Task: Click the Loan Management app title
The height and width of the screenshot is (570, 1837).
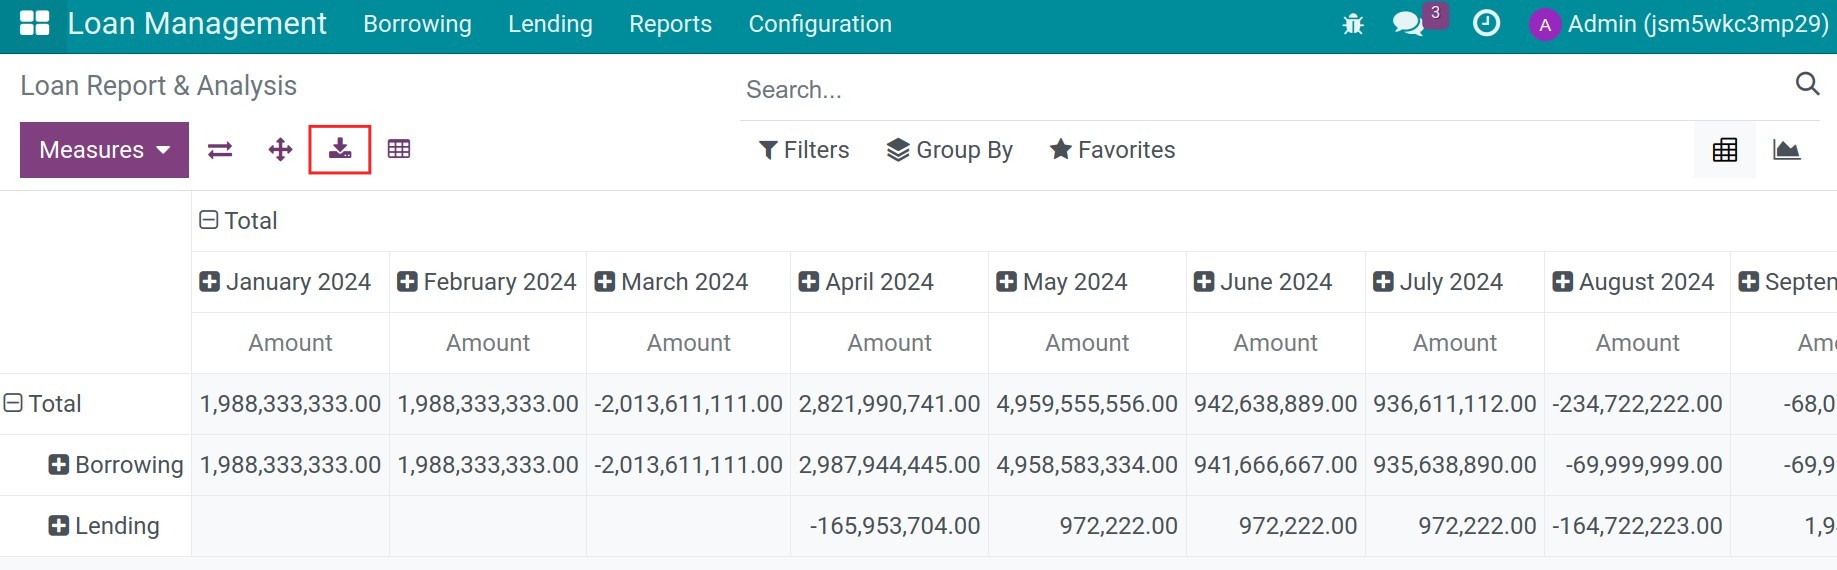Action: click(197, 24)
